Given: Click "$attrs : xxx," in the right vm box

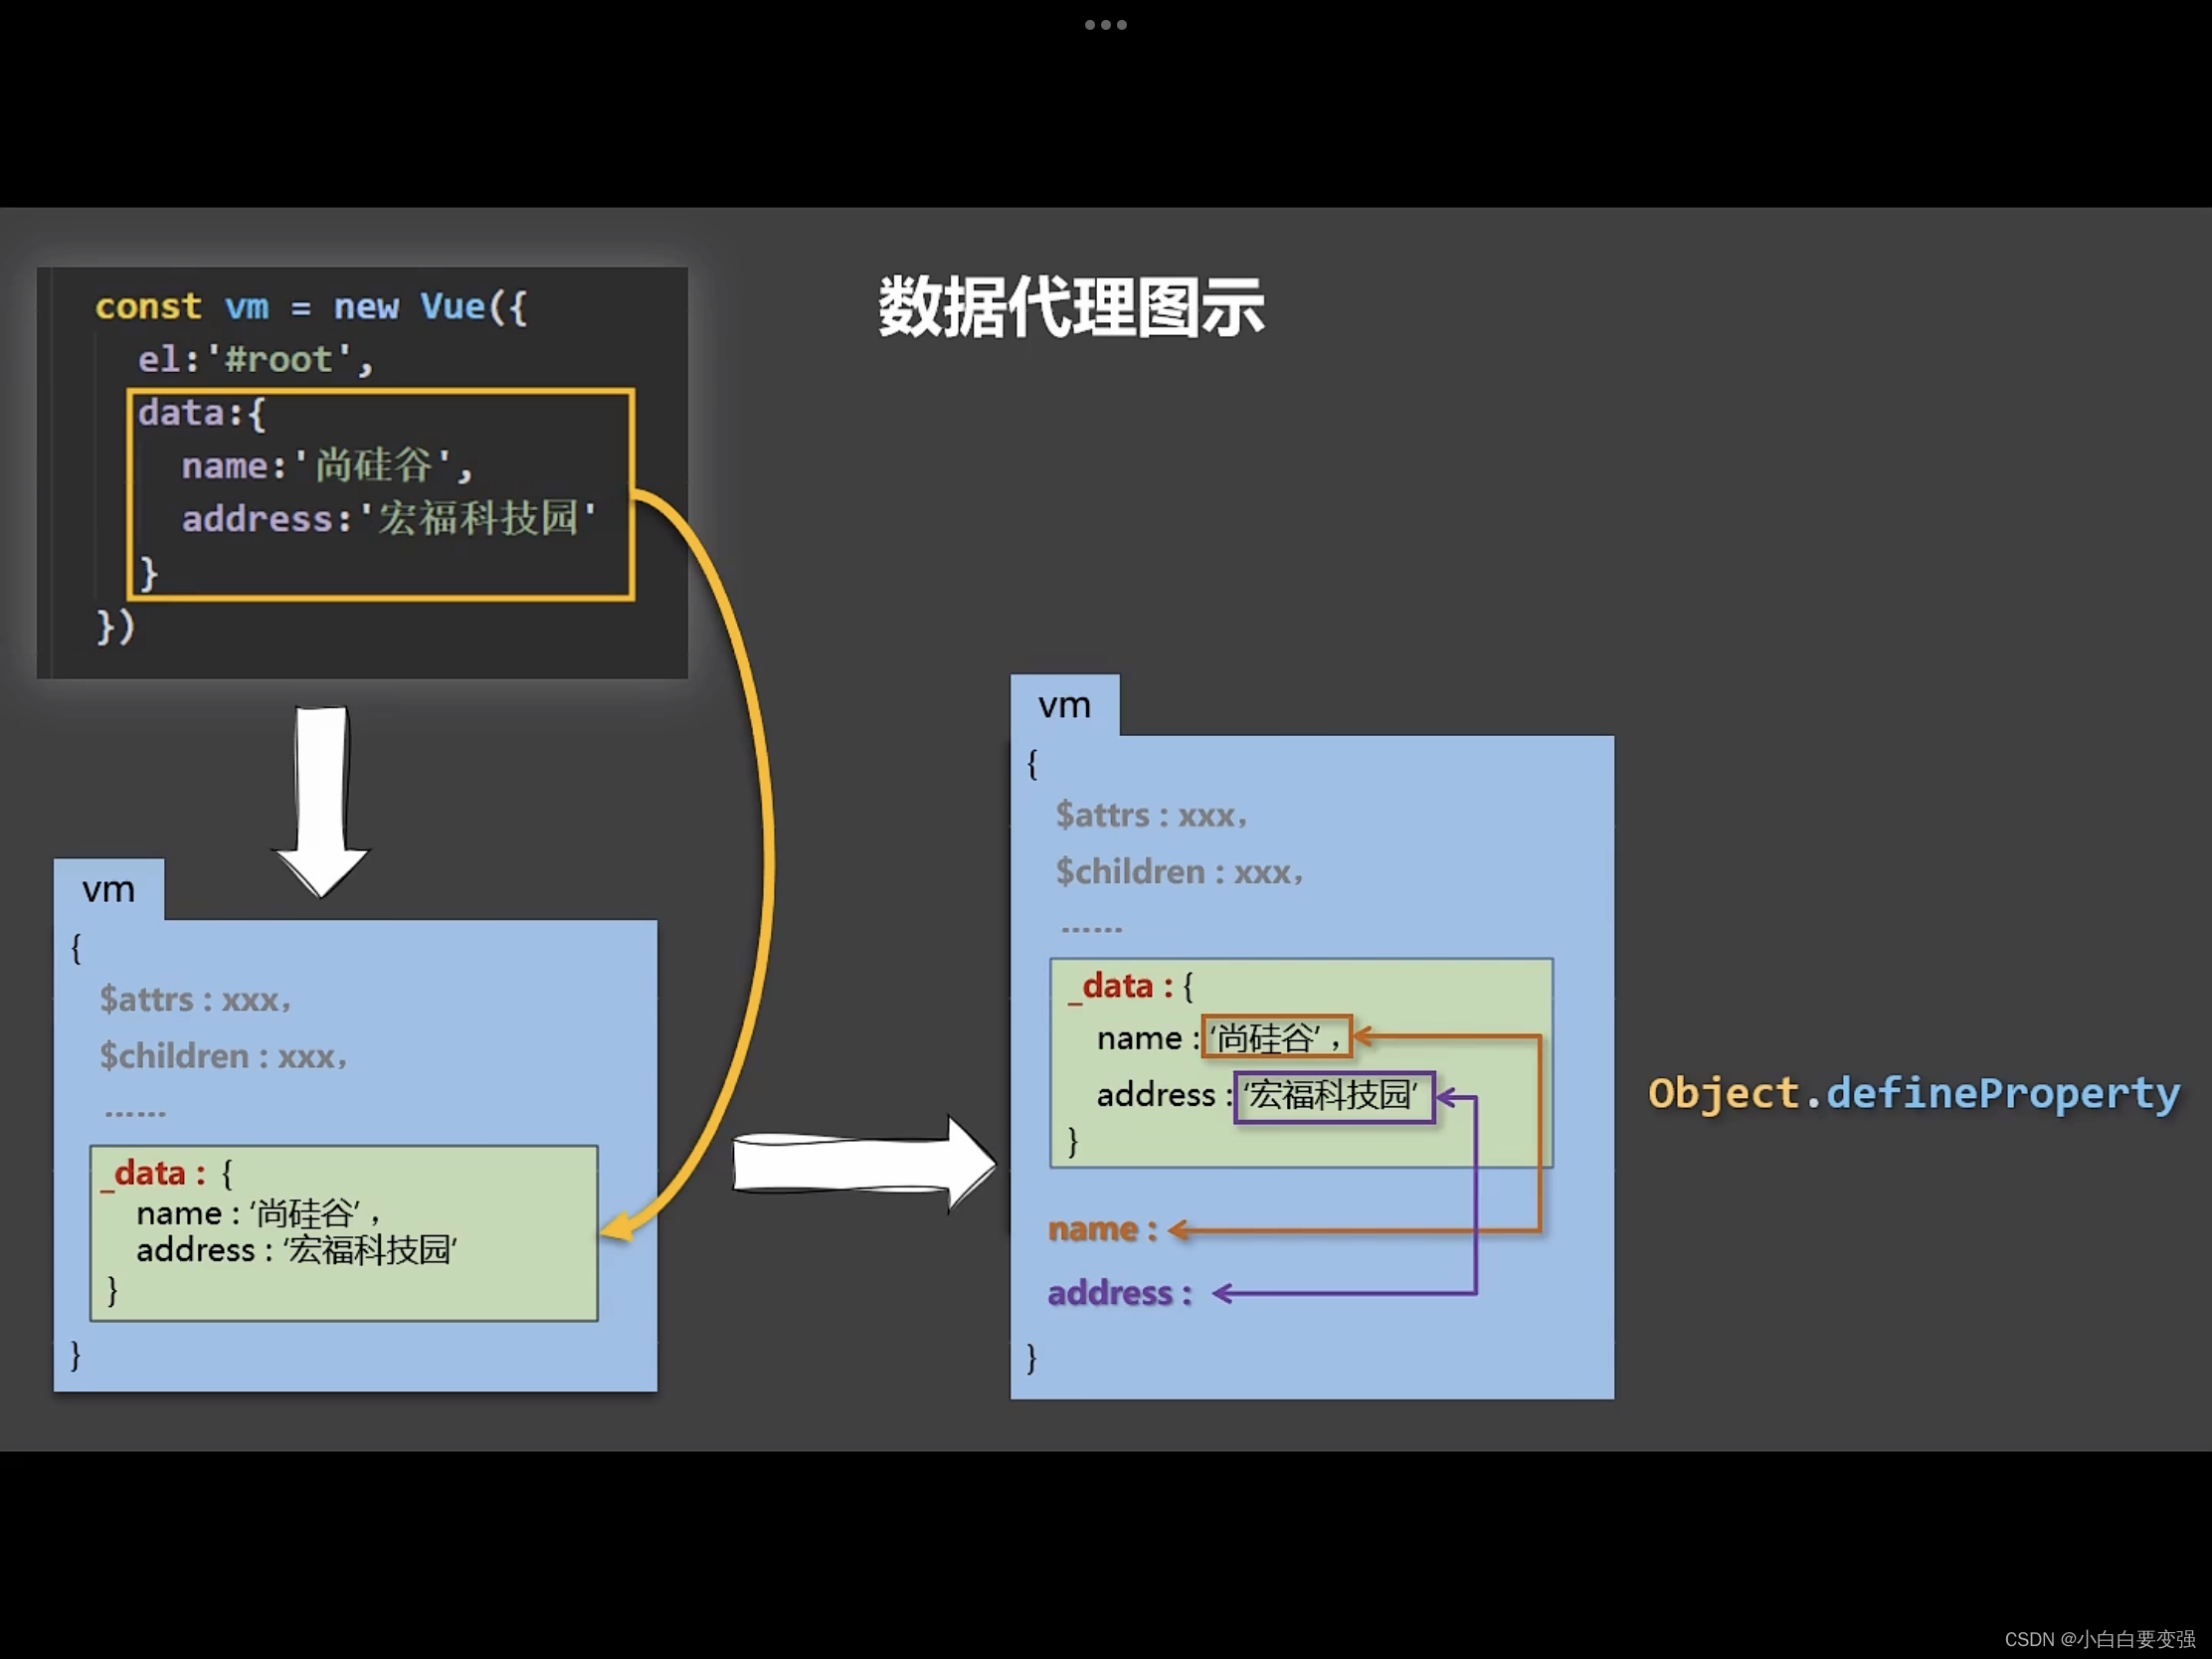Looking at the screenshot, I should (x=1151, y=815).
